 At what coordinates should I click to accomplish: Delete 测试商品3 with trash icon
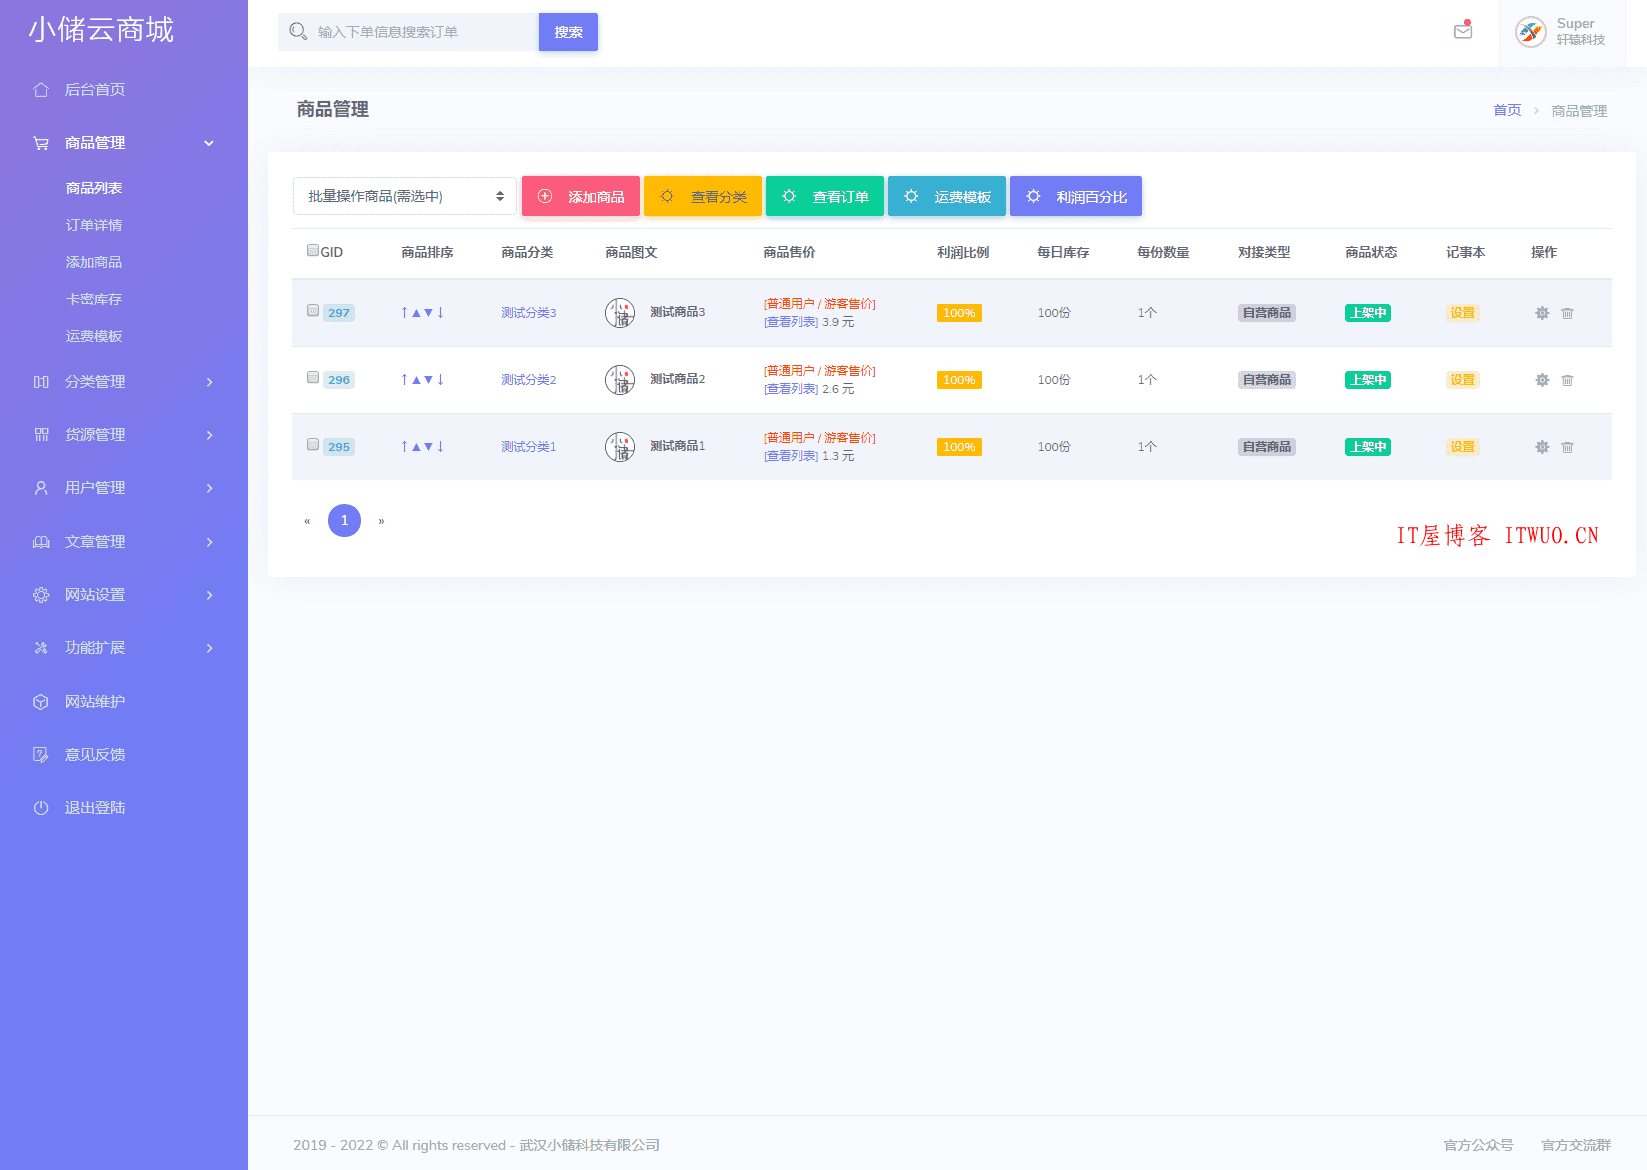(x=1567, y=313)
